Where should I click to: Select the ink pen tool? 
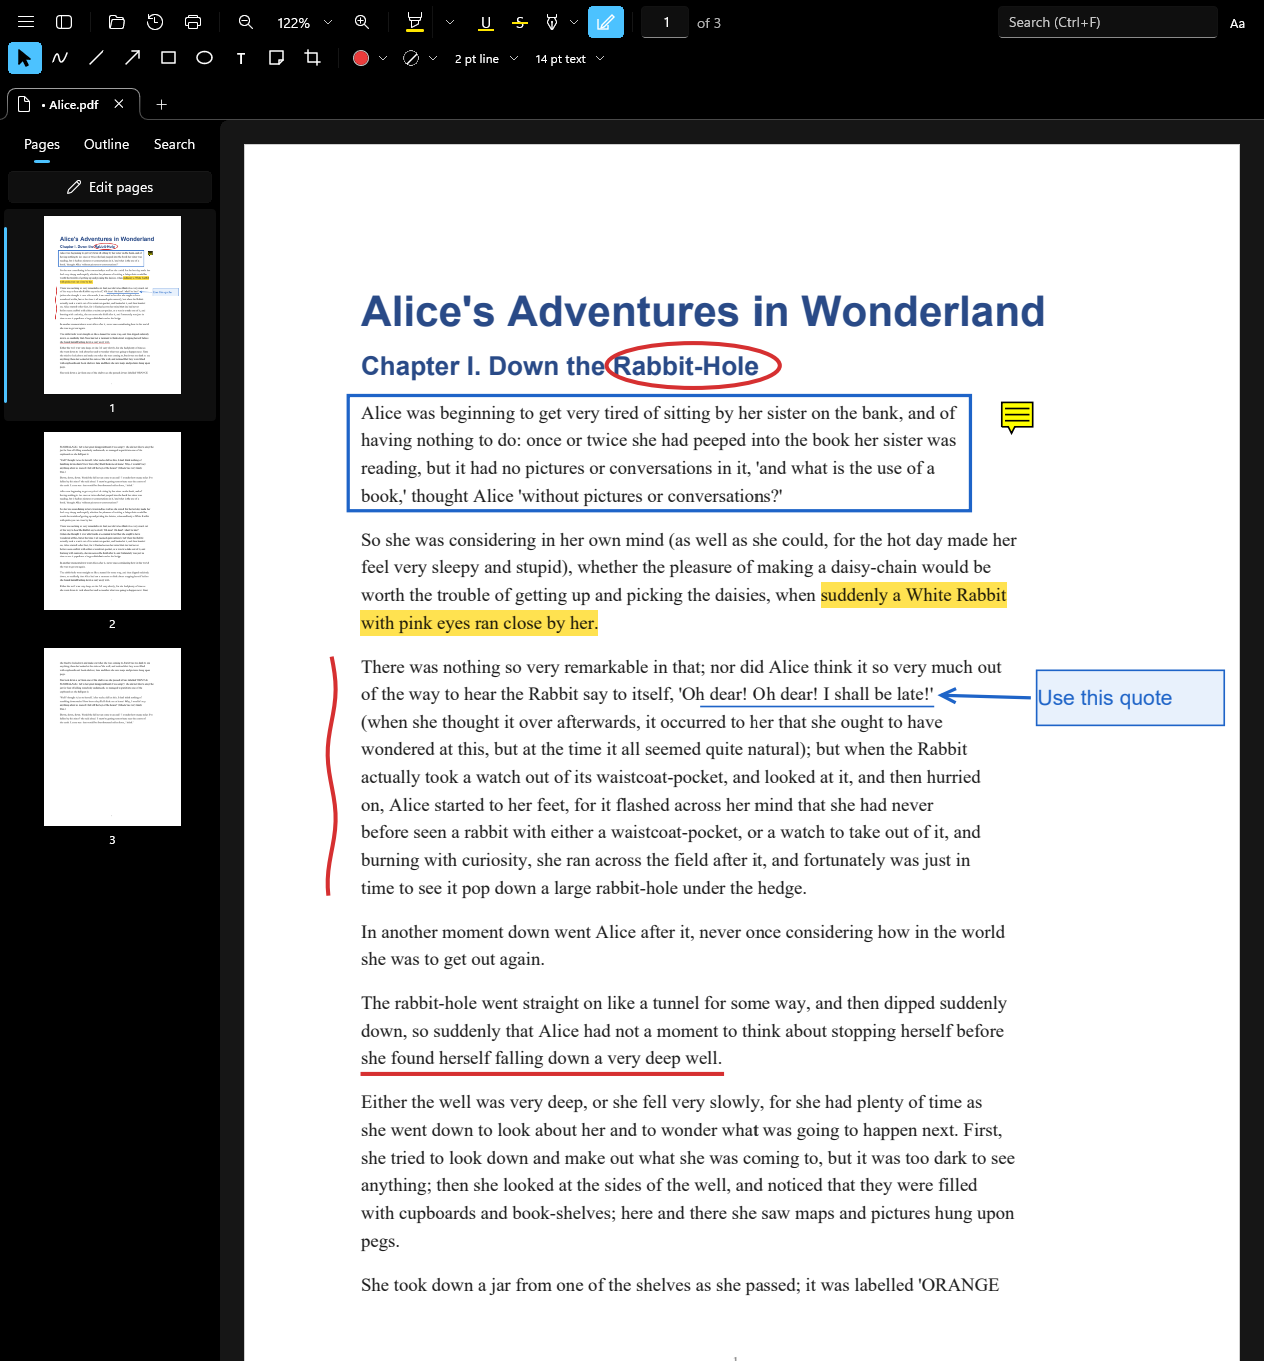point(552,22)
